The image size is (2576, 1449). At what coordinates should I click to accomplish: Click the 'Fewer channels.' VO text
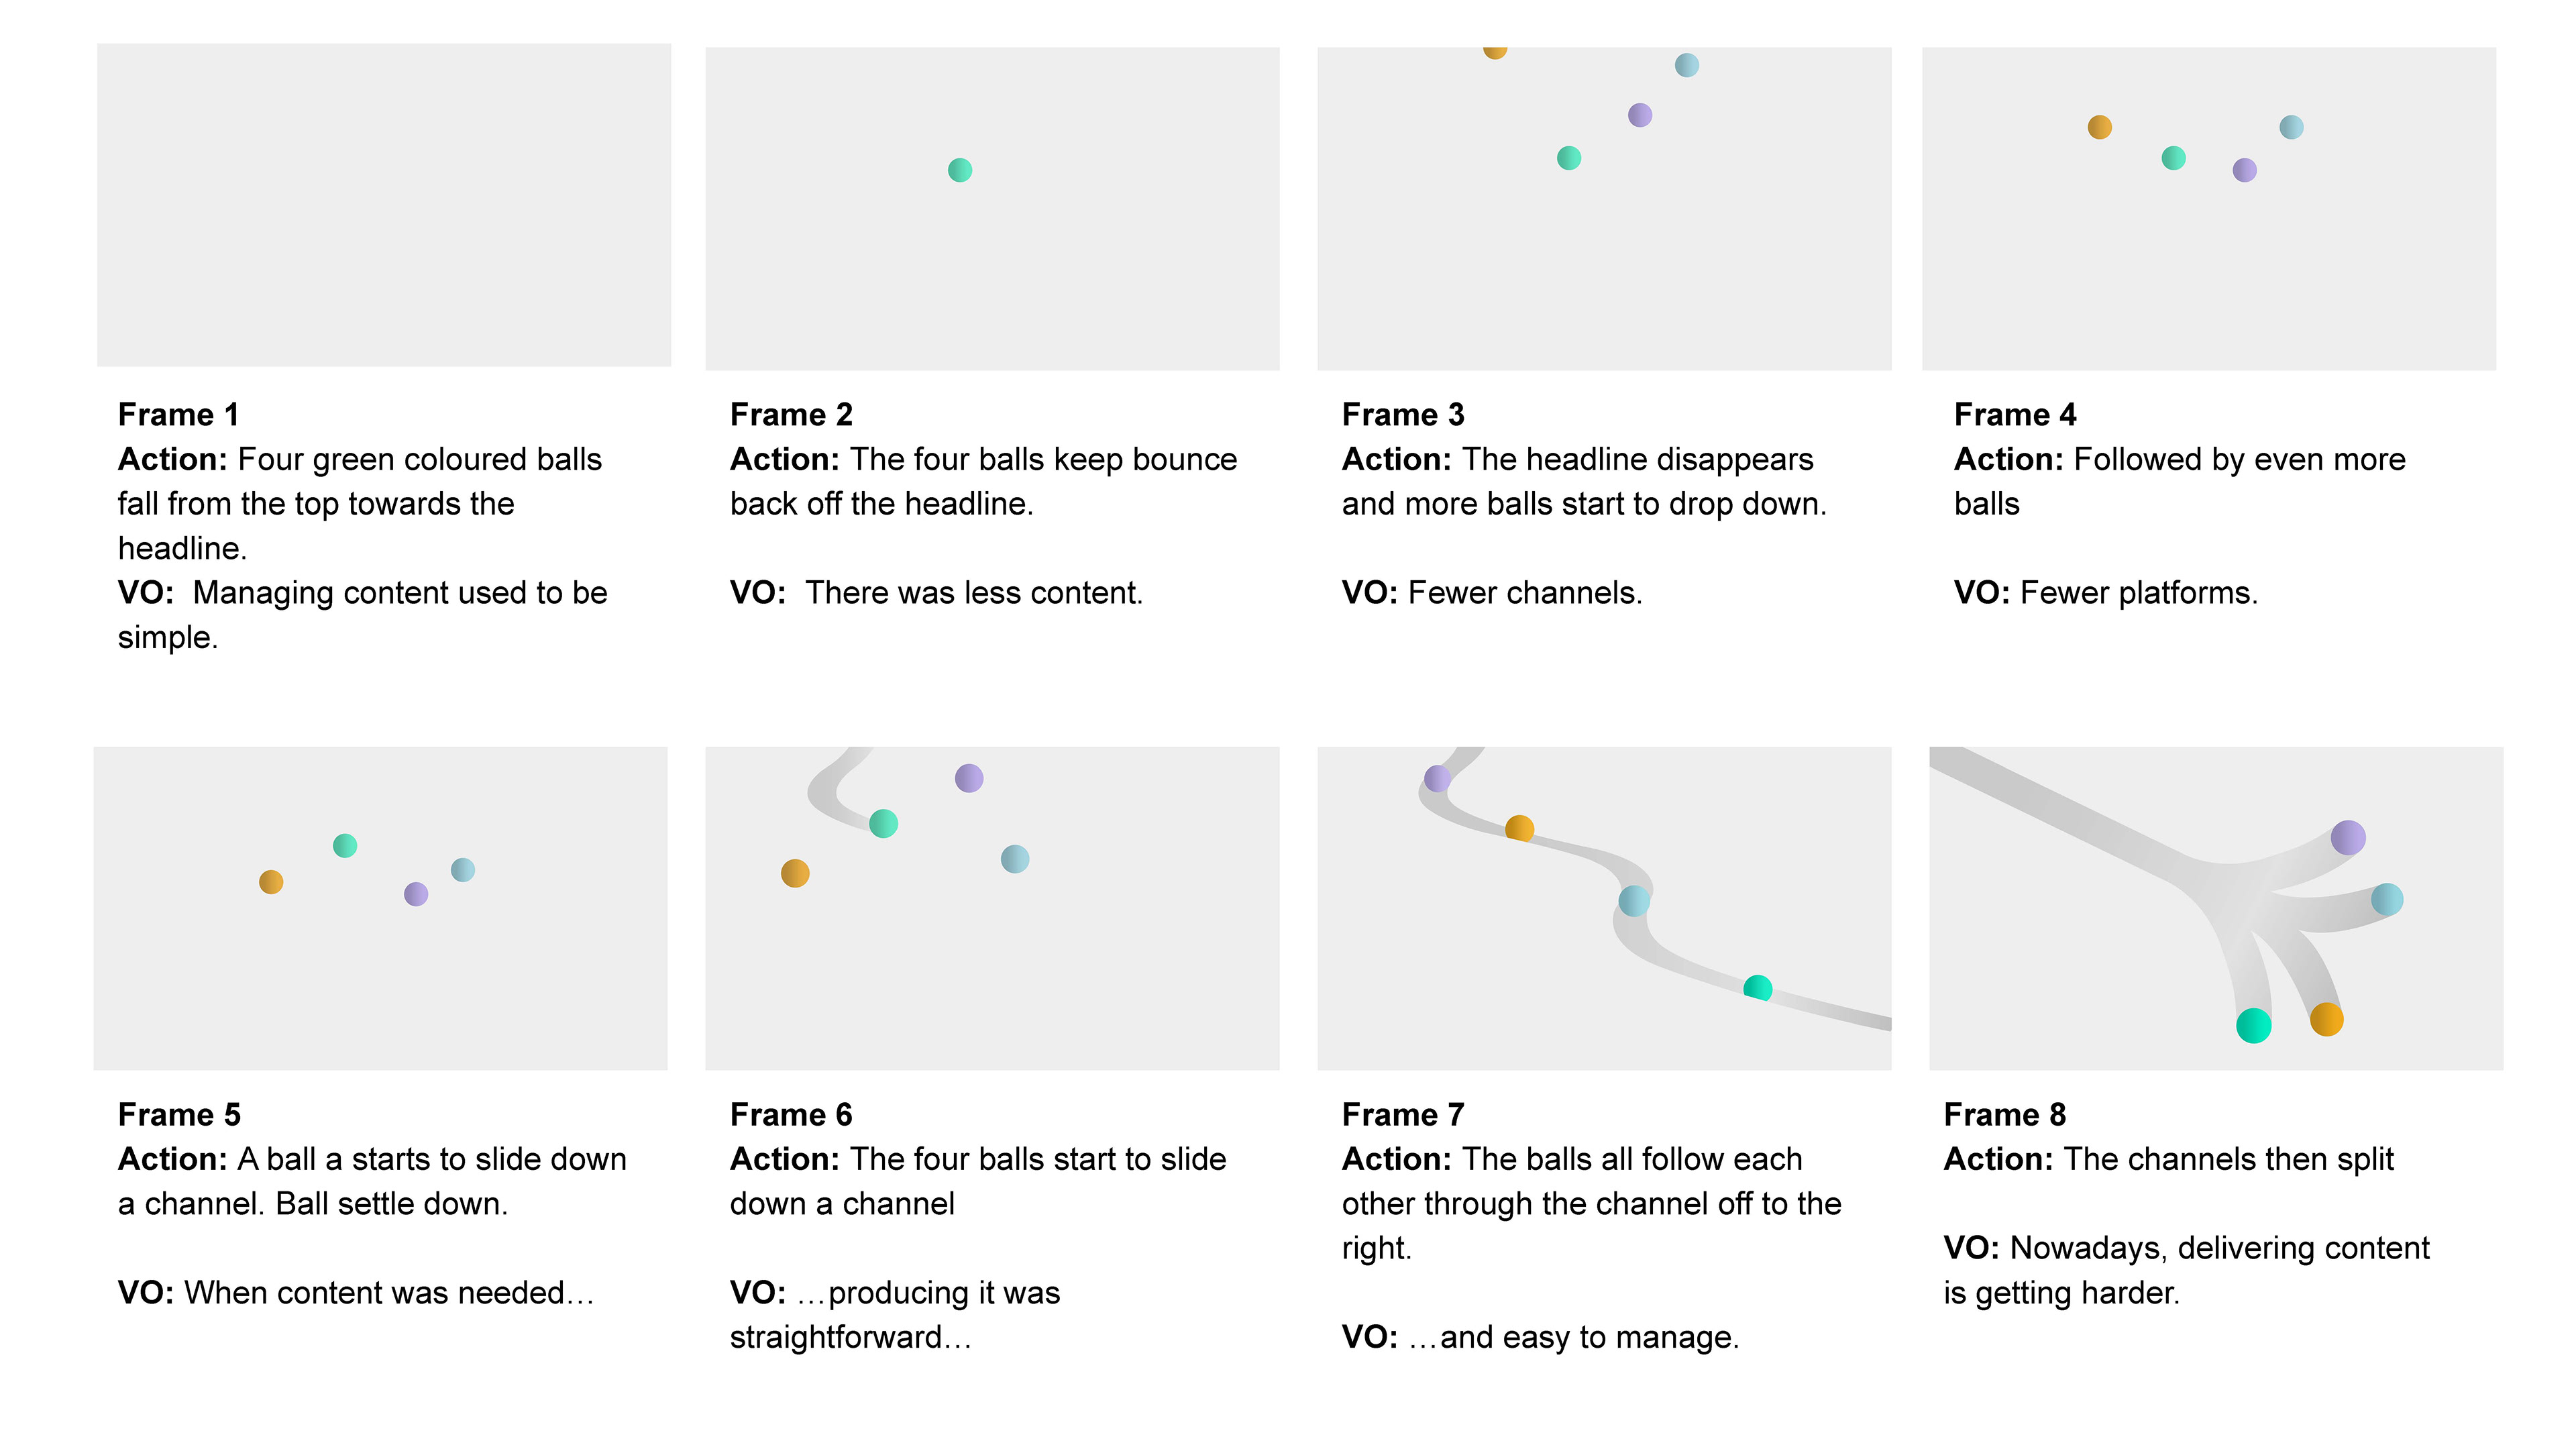point(1525,593)
